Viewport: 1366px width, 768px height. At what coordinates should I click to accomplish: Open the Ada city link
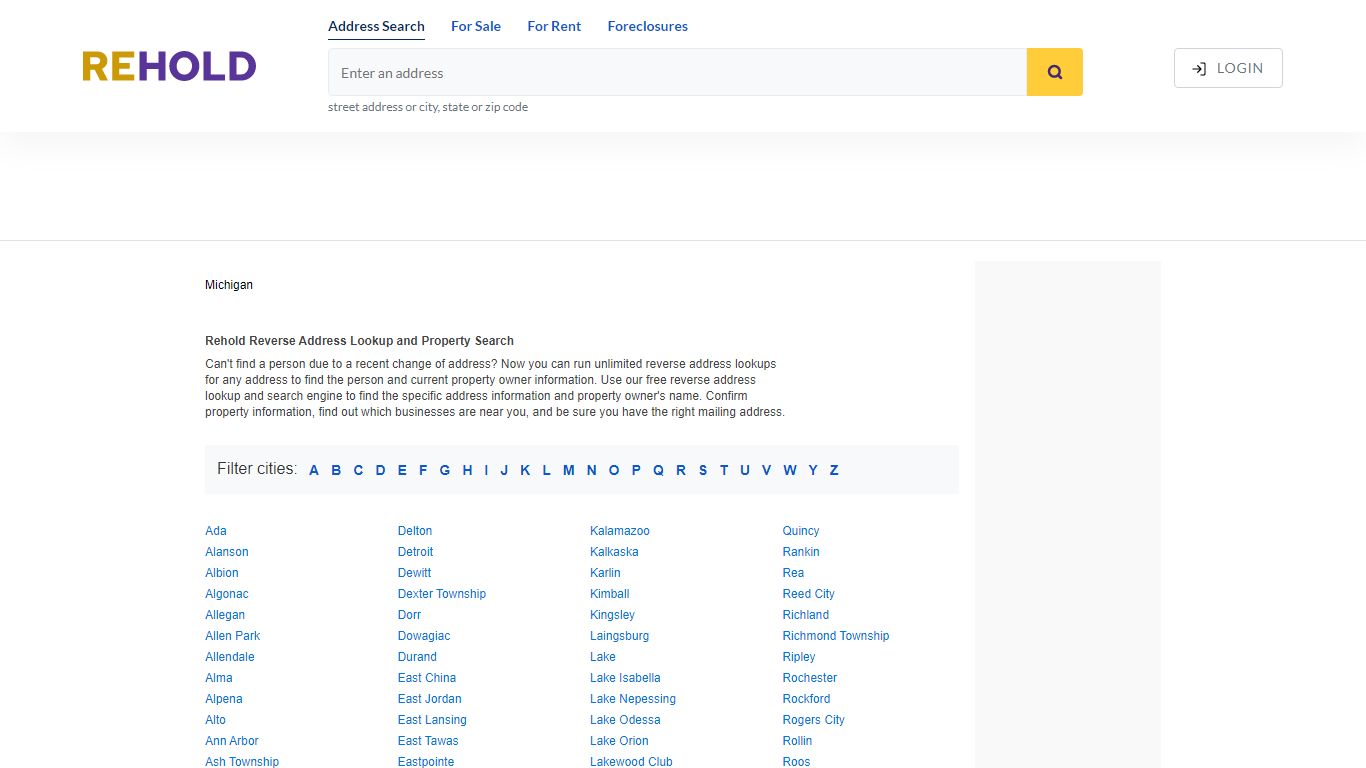pyautogui.click(x=216, y=531)
